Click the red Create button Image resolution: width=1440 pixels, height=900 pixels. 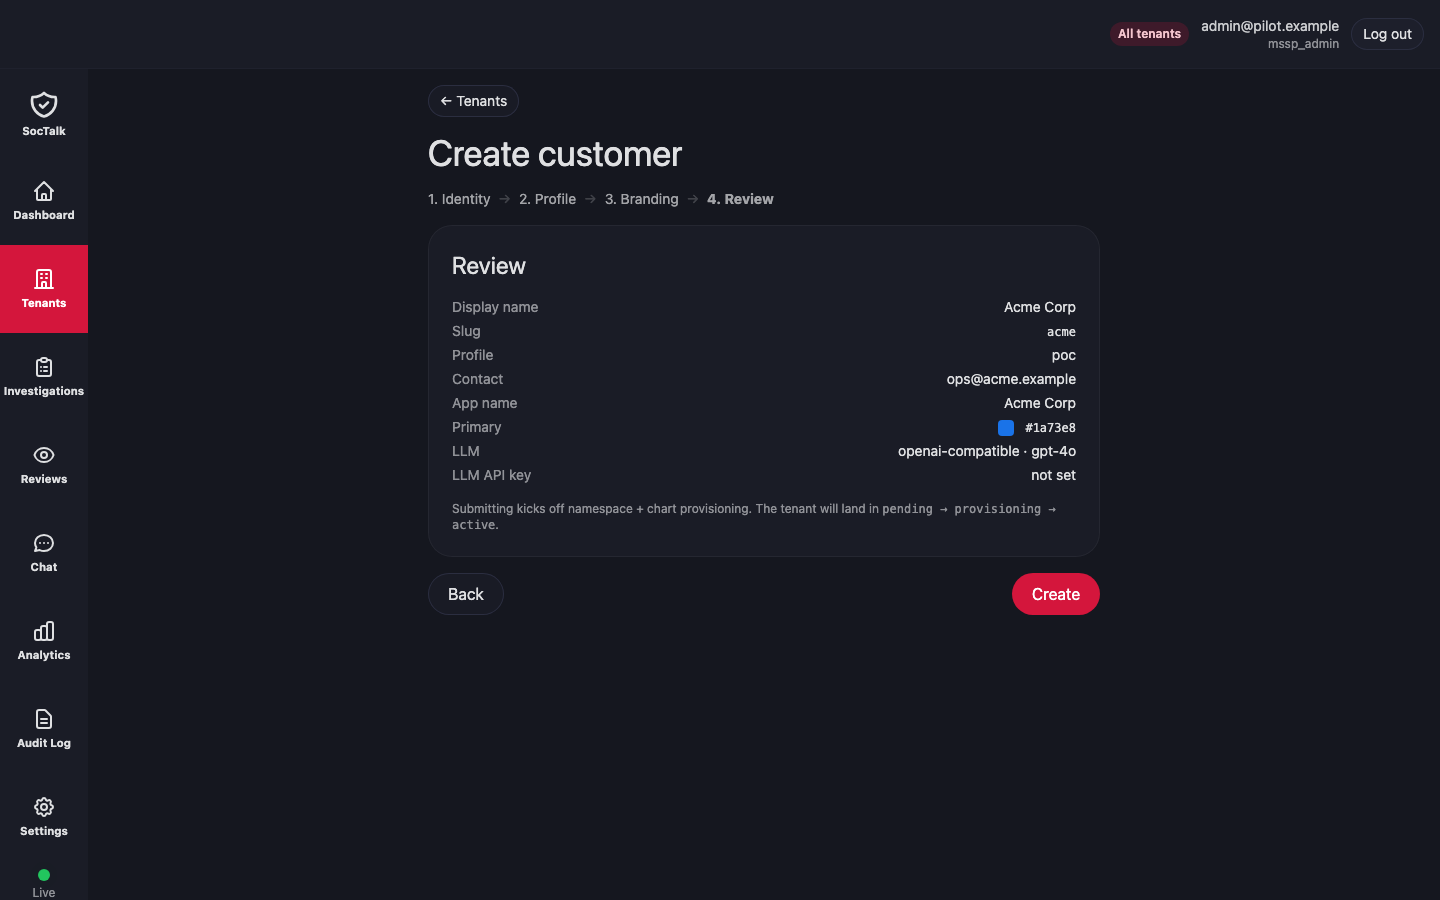coord(1056,594)
